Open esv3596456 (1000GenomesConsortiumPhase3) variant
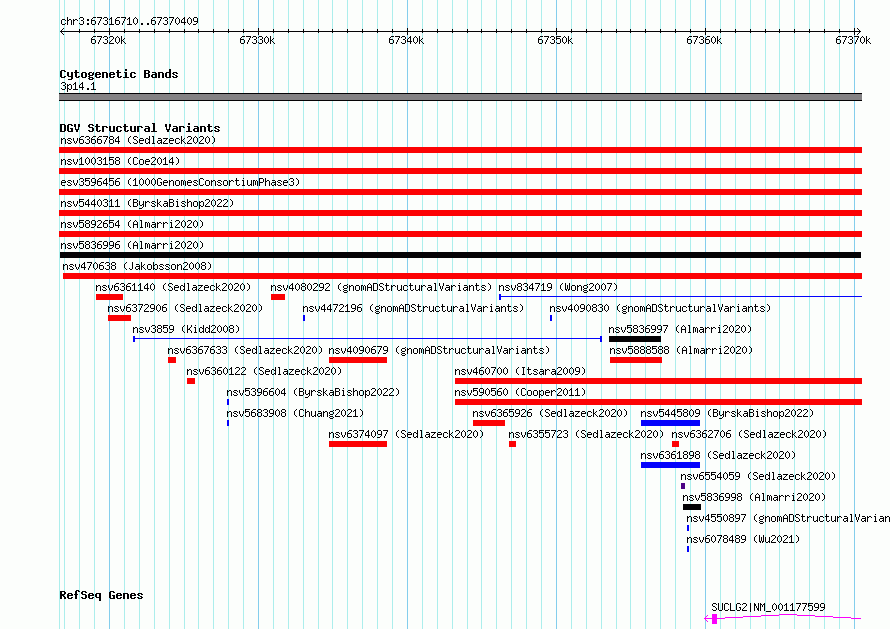The image size is (890, 629). tap(180, 182)
